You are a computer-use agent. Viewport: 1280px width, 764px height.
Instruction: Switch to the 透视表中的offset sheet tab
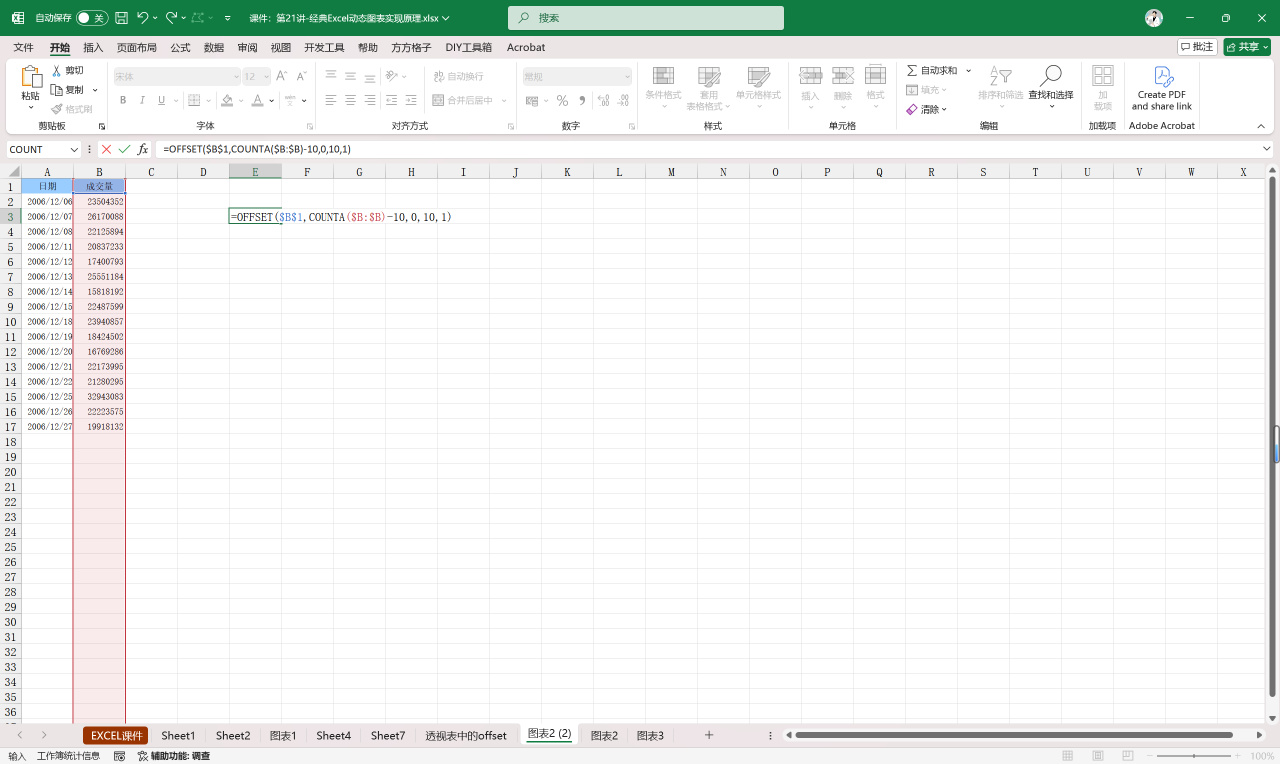click(x=466, y=735)
